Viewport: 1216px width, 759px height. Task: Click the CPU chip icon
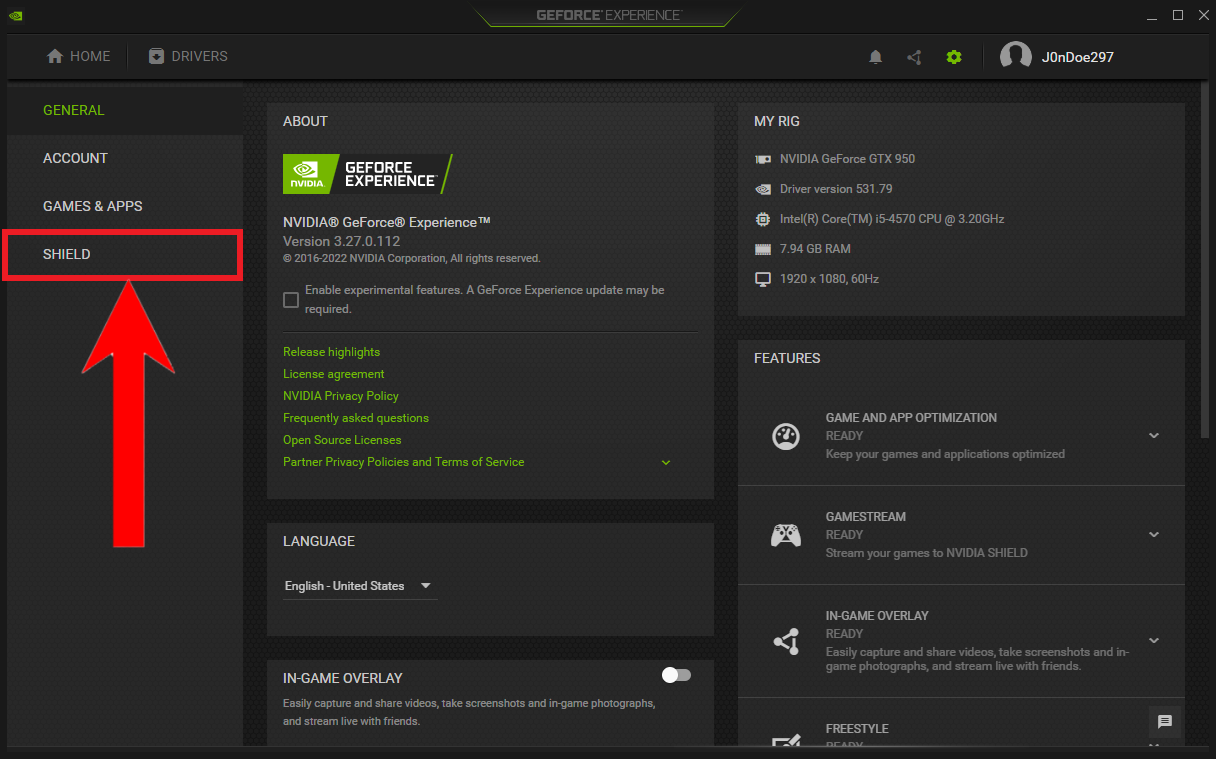[x=763, y=219]
